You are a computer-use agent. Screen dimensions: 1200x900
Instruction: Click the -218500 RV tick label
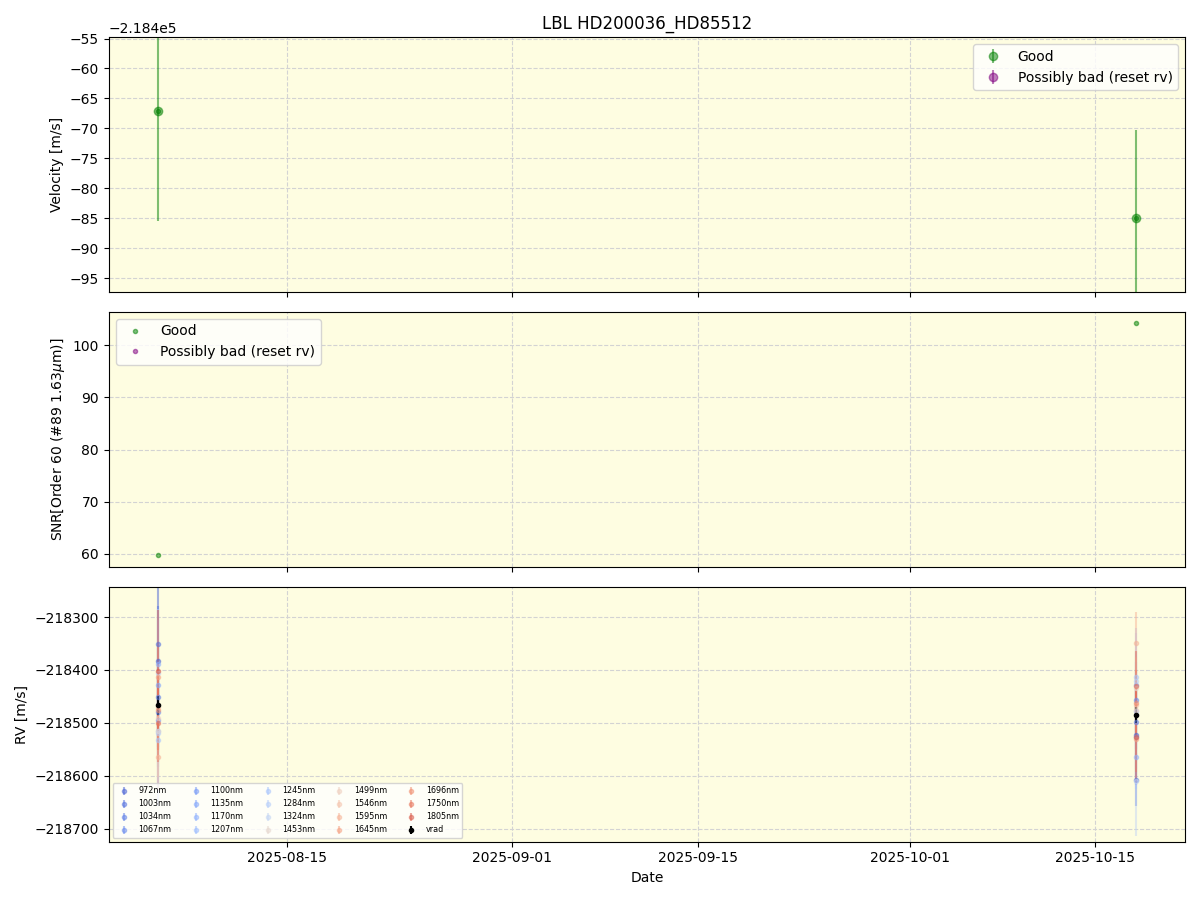tap(68, 724)
